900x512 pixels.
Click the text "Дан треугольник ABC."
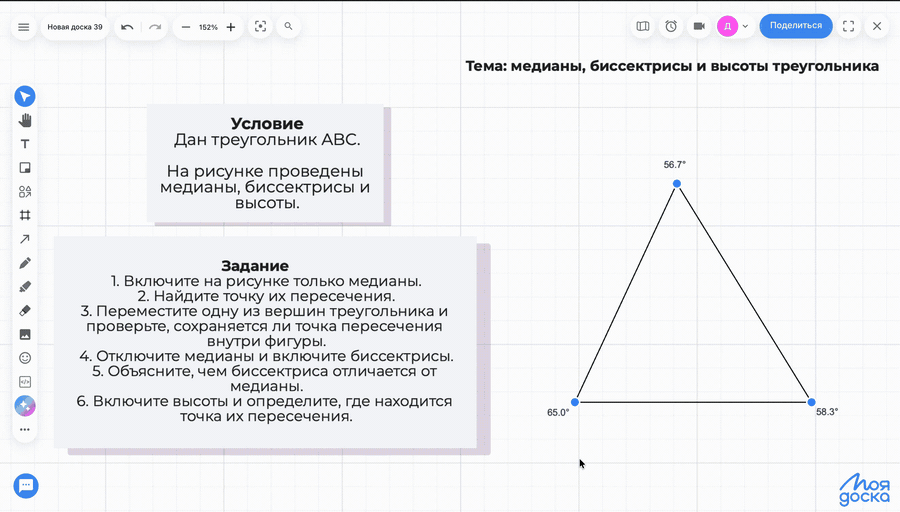point(267,139)
